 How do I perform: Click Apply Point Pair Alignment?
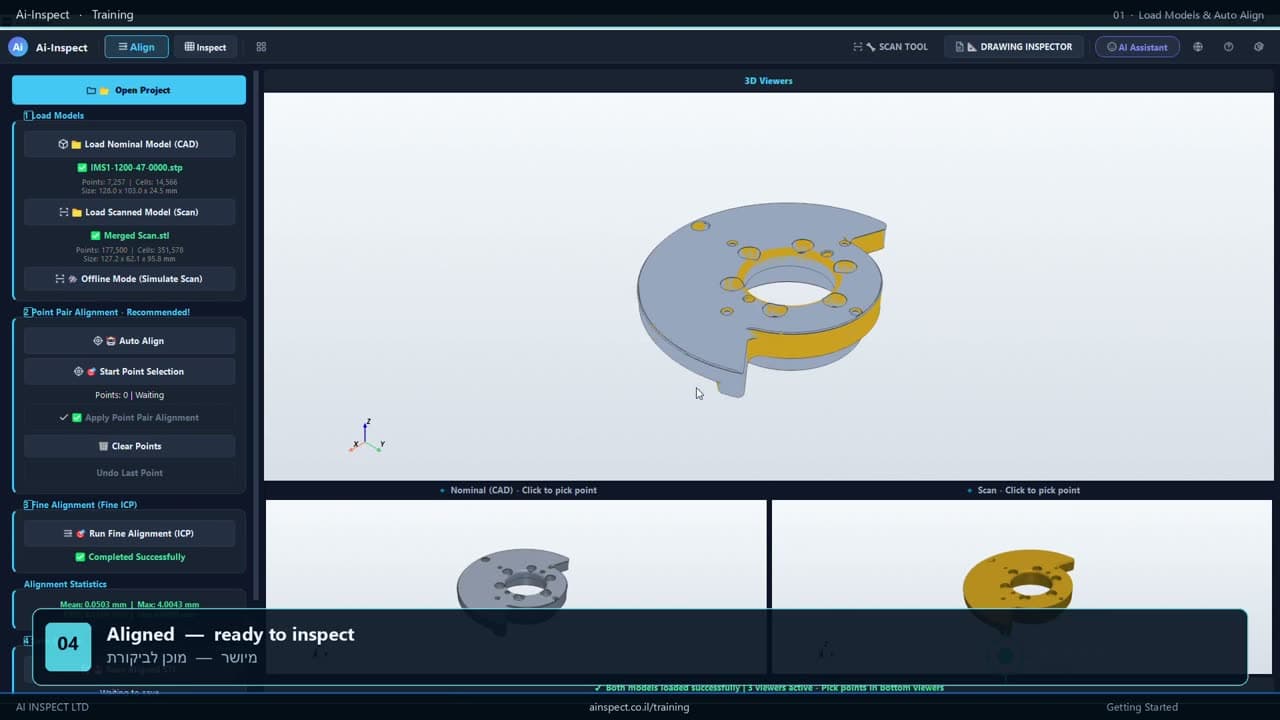(x=129, y=418)
